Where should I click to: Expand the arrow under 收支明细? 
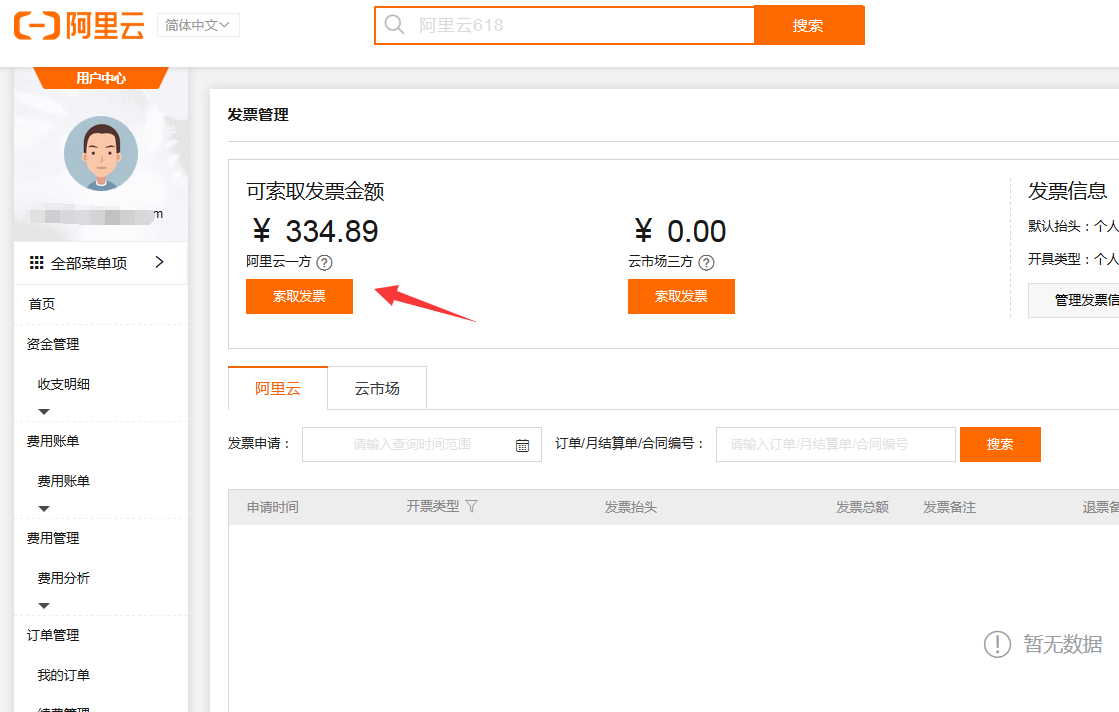(x=43, y=411)
